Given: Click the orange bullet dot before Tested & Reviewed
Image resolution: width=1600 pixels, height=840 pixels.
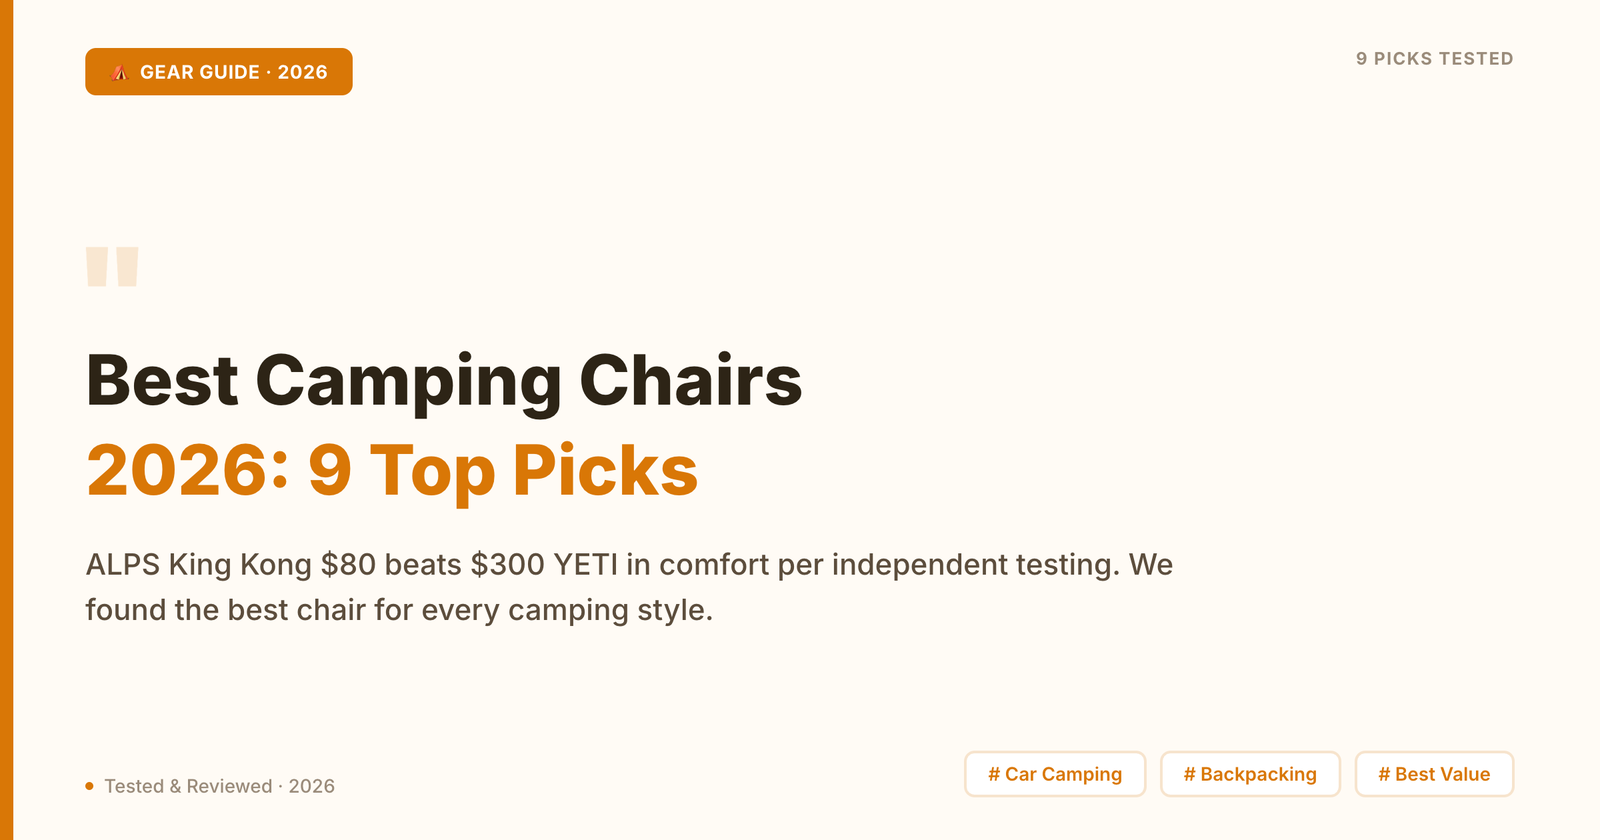Looking at the screenshot, I should tap(90, 786).
